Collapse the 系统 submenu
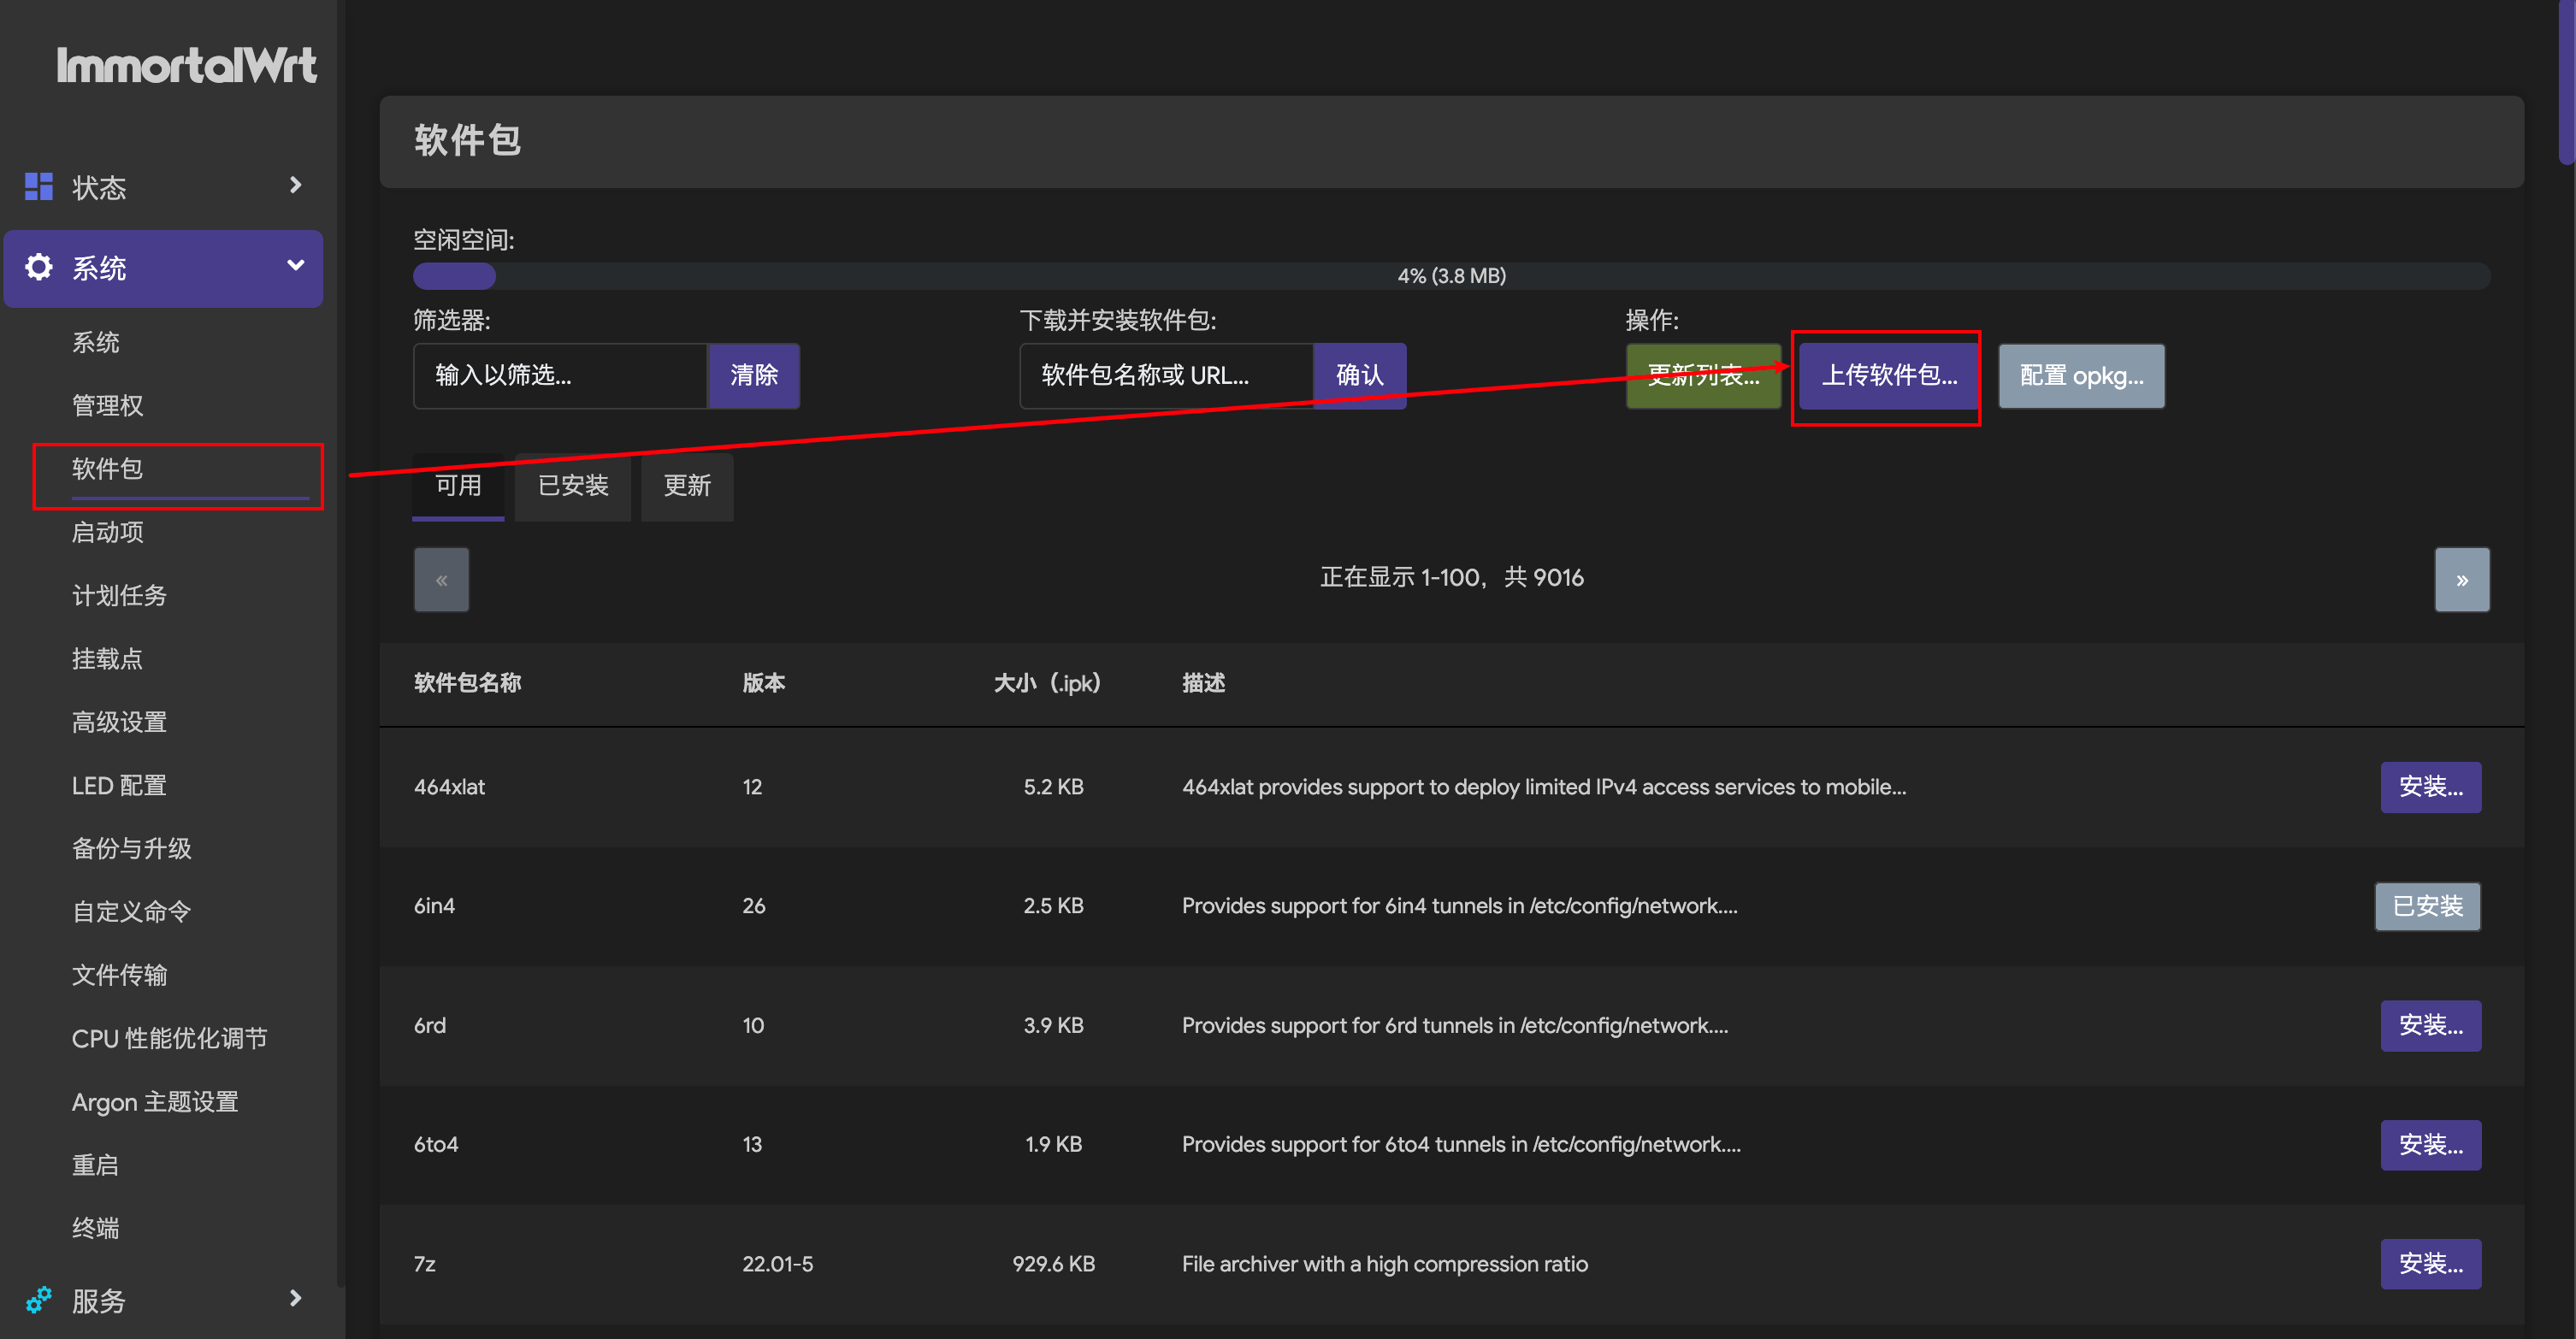Image resolution: width=2576 pixels, height=1339 pixels. tap(295, 266)
